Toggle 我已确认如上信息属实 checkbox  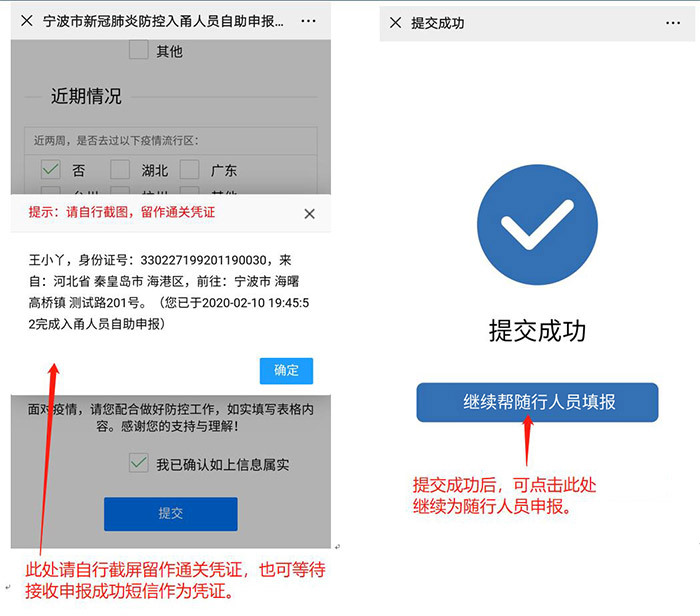coord(139,463)
